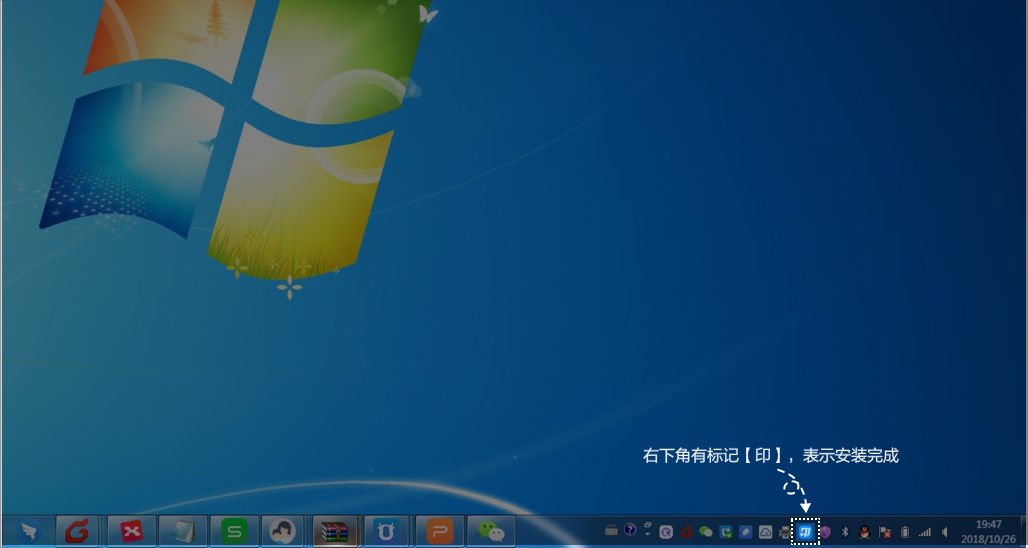Click the purple shield tray icon

825,532
